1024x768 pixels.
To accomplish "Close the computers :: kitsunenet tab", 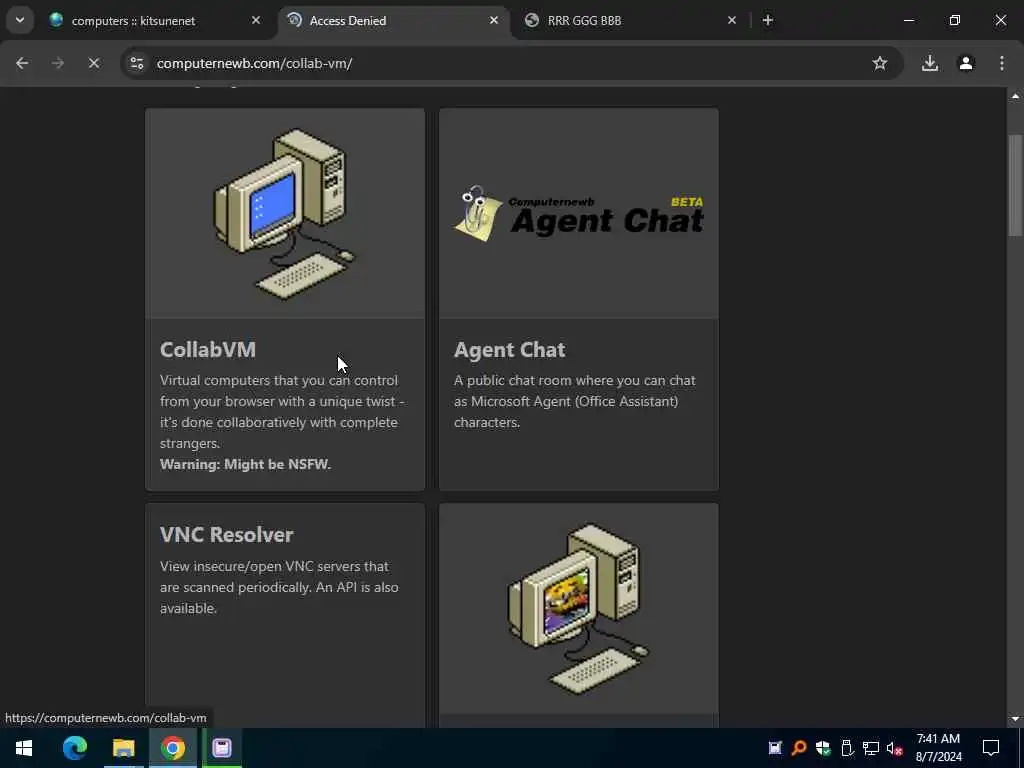I will tap(256, 20).
